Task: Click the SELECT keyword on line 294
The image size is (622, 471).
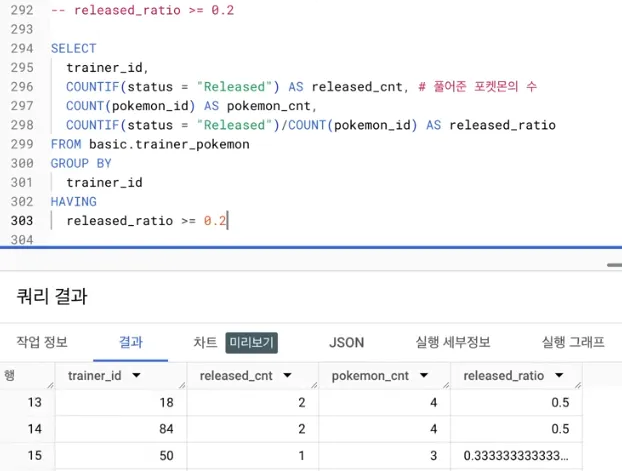Action: click(x=73, y=48)
